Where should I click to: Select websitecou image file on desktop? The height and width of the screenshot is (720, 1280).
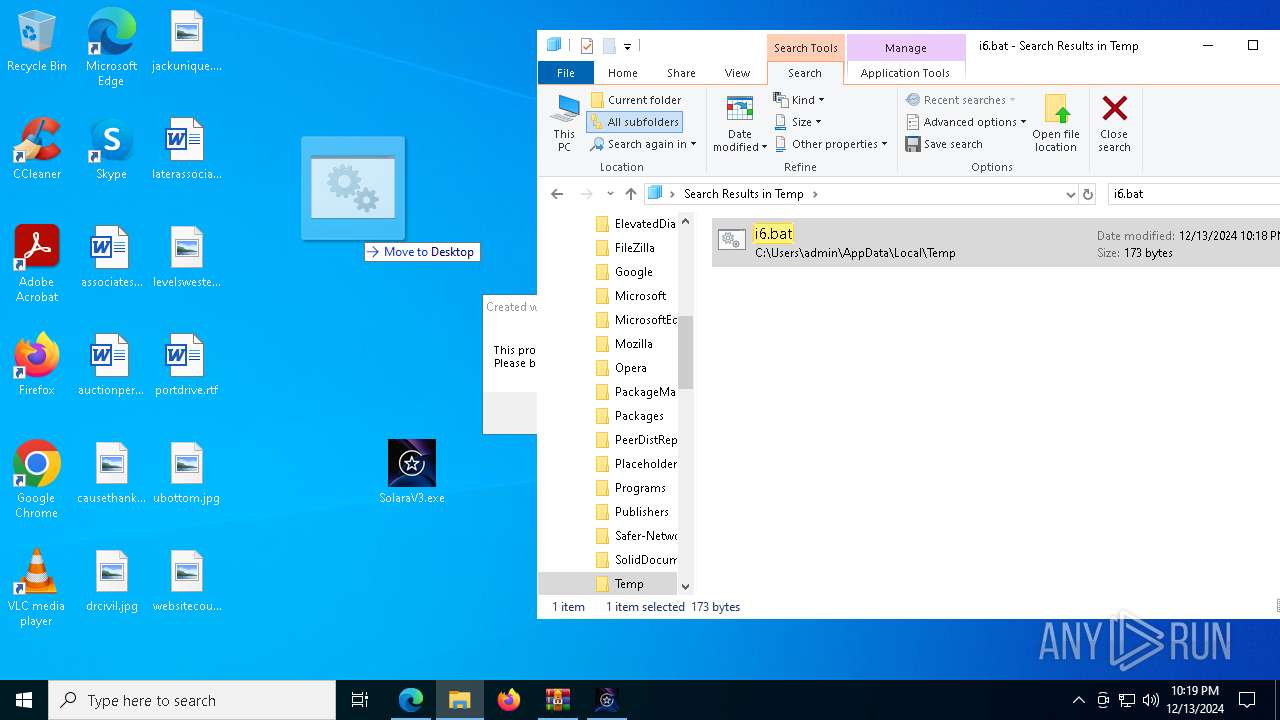pos(187,582)
